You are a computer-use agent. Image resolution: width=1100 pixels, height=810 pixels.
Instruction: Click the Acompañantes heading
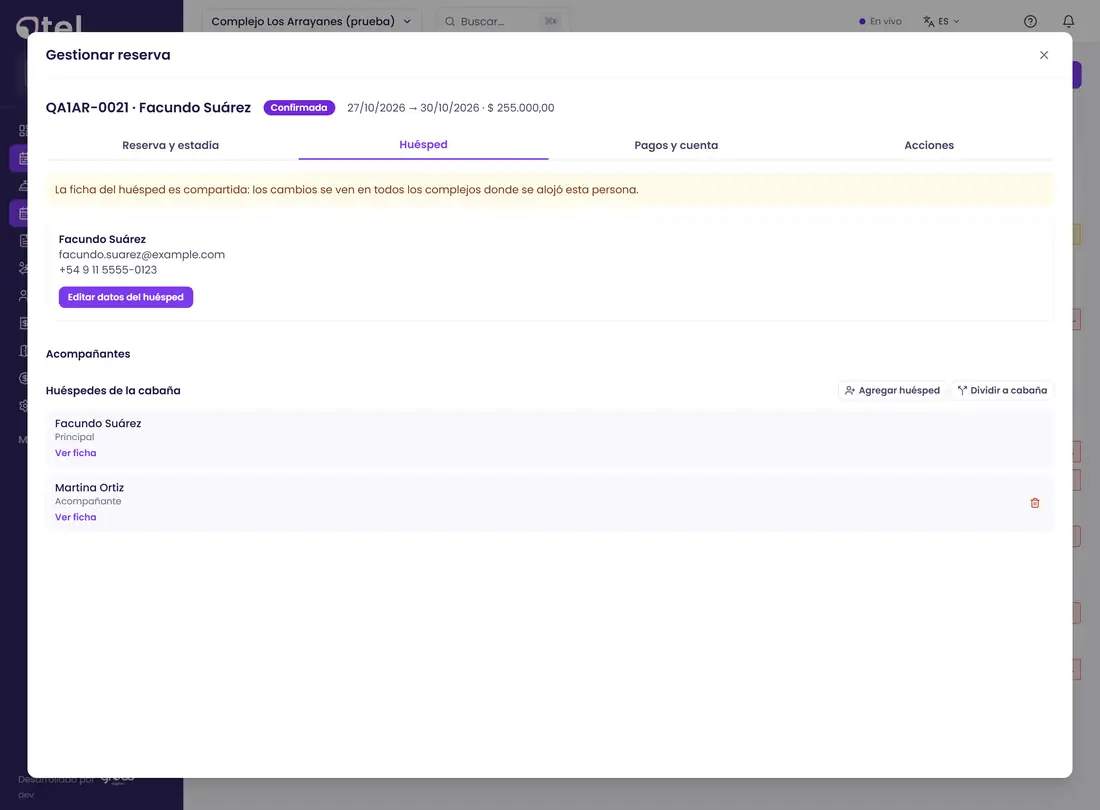(x=88, y=354)
